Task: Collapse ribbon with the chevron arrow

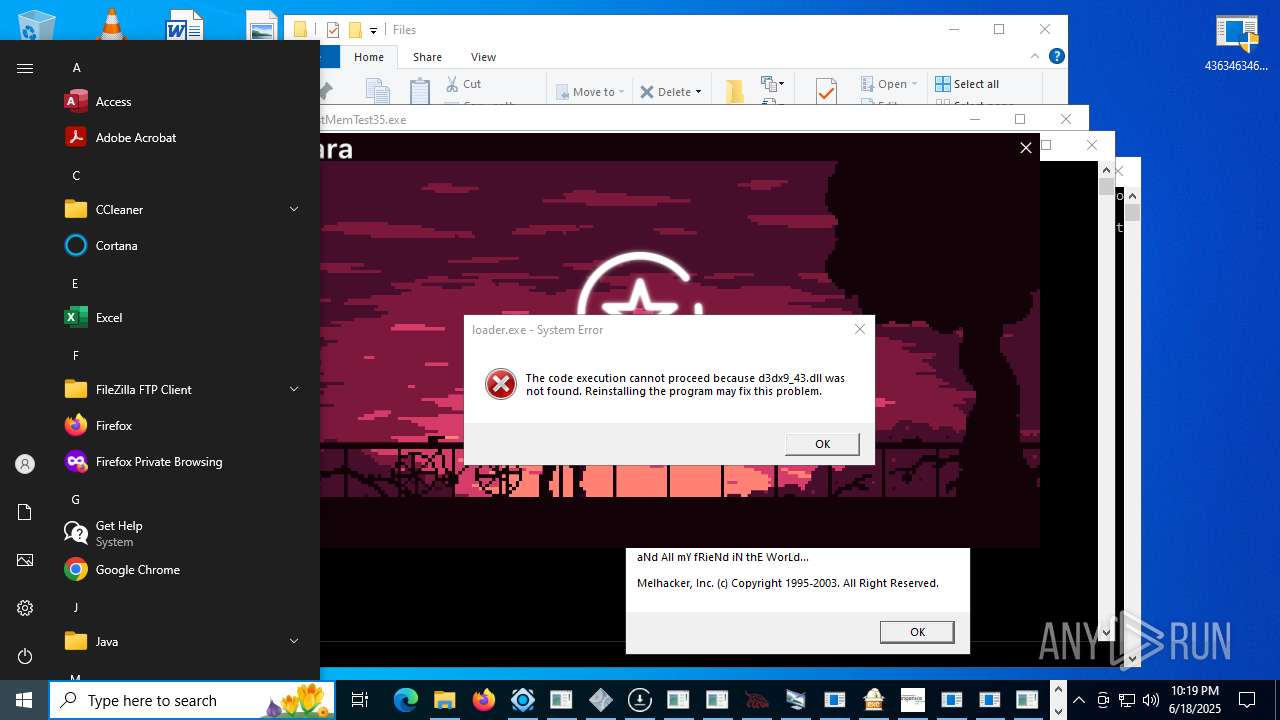Action: click(x=1036, y=57)
